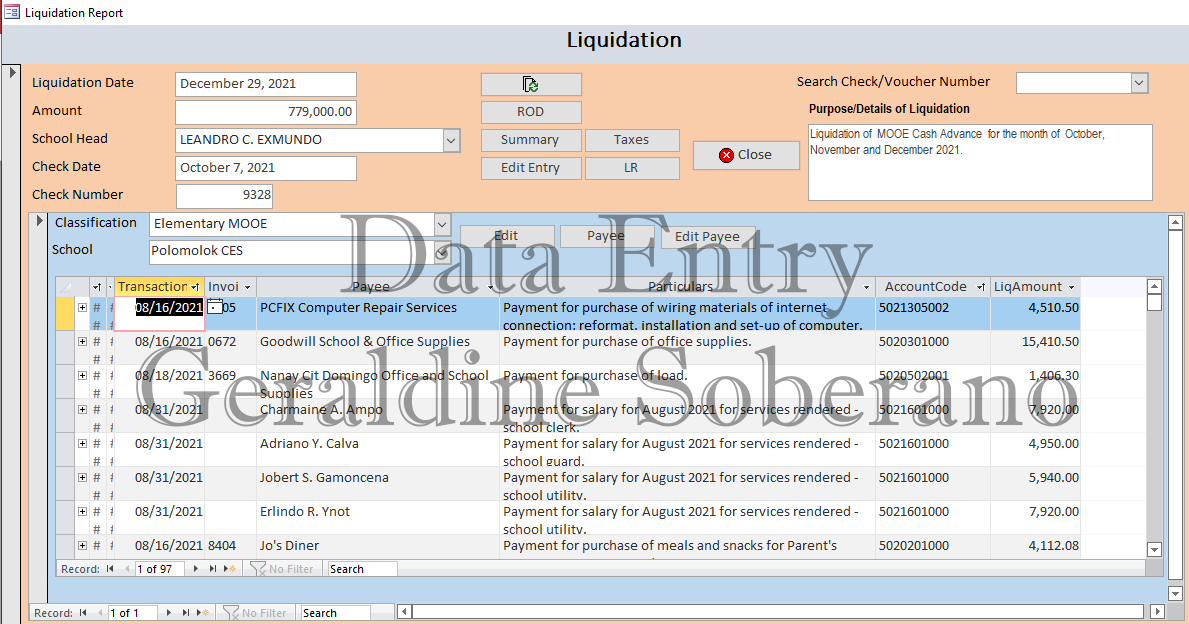Click the datasheet select-all corner box
The width and height of the screenshot is (1189, 624).
[65, 287]
